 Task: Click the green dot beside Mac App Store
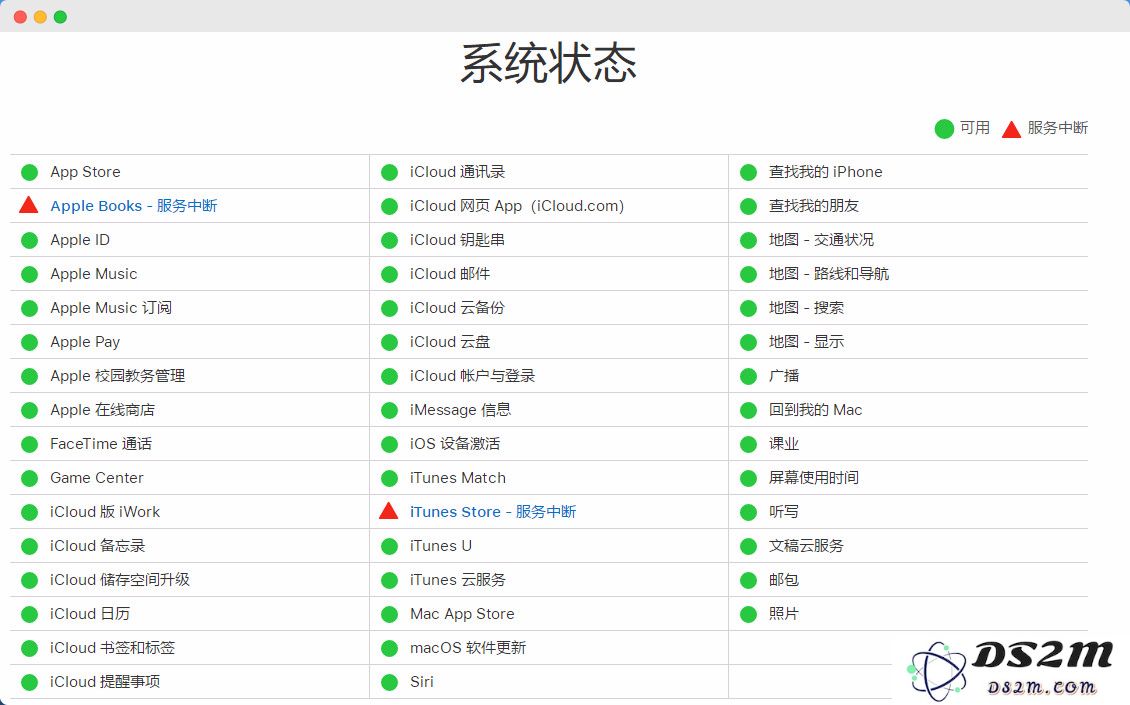389,614
